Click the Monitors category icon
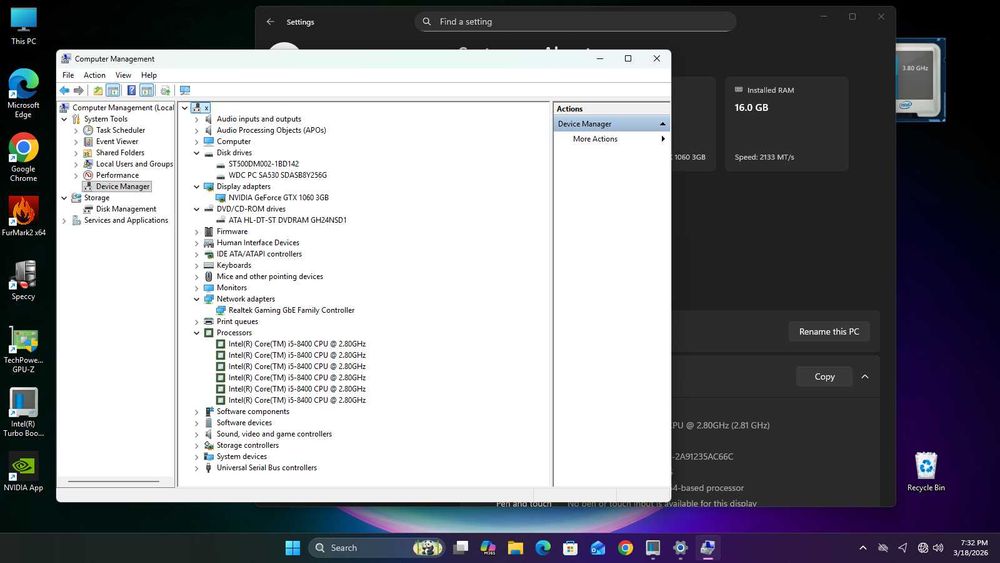 (x=209, y=288)
